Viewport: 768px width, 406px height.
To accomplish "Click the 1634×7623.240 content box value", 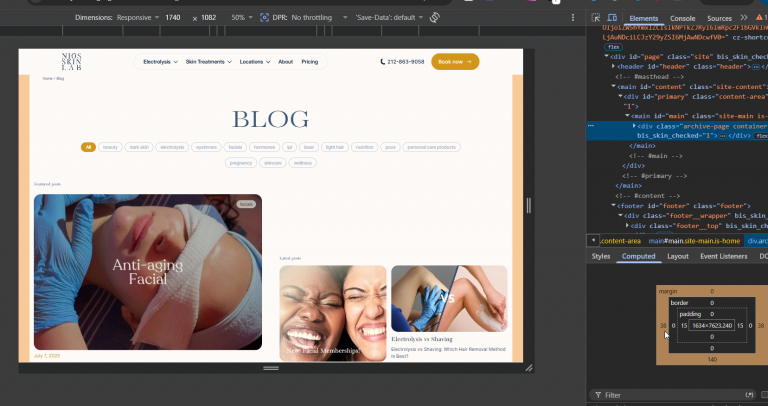I will pos(712,325).
